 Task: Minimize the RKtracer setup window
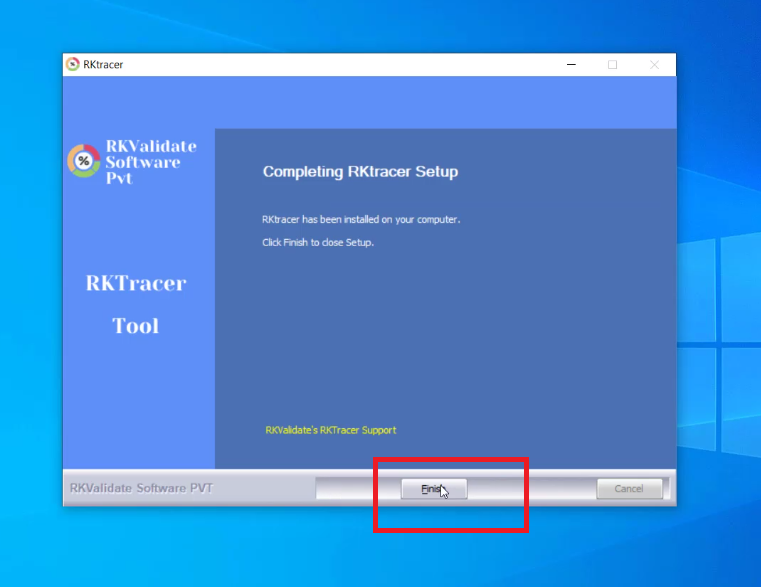(x=571, y=65)
